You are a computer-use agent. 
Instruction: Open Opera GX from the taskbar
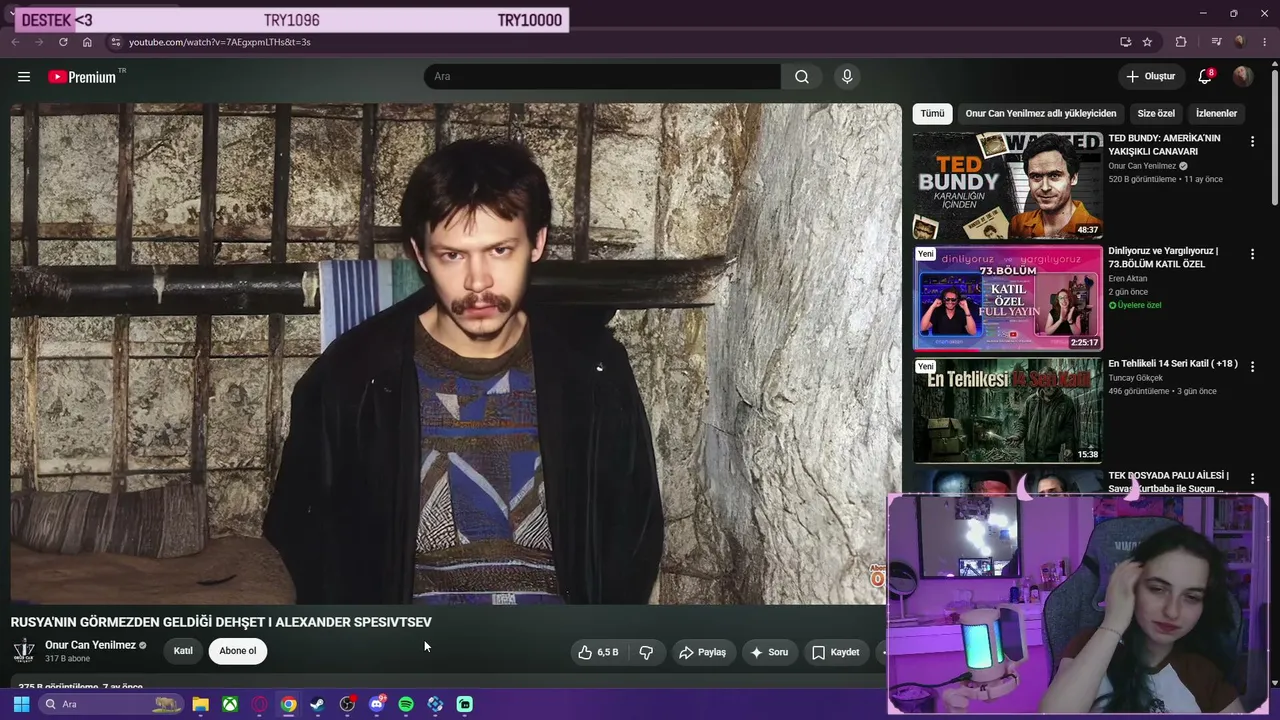click(259, 704)
